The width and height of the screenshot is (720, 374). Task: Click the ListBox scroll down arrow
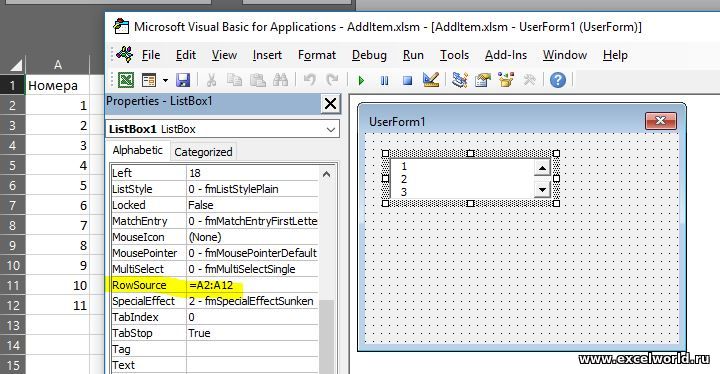[x=542, y=189]
